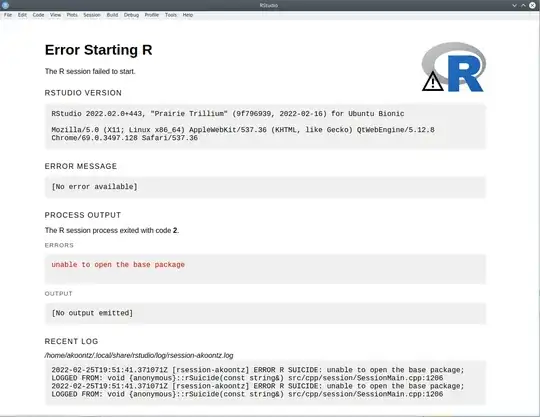Open the Edit menu
Screen dimensions: 540x417
(x=22, y=15)
